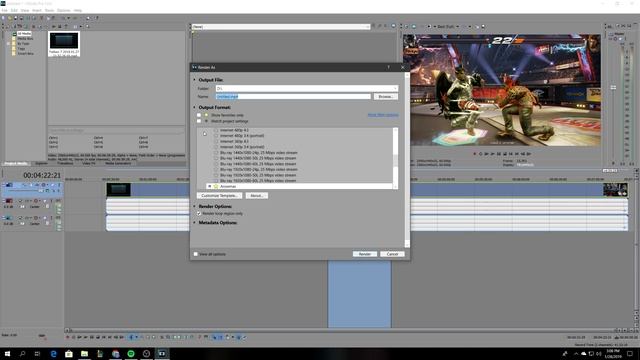Open Microsoft Edge from the taskbar
The height and width of the screenshot is (360, 640).
coord(53,353)
